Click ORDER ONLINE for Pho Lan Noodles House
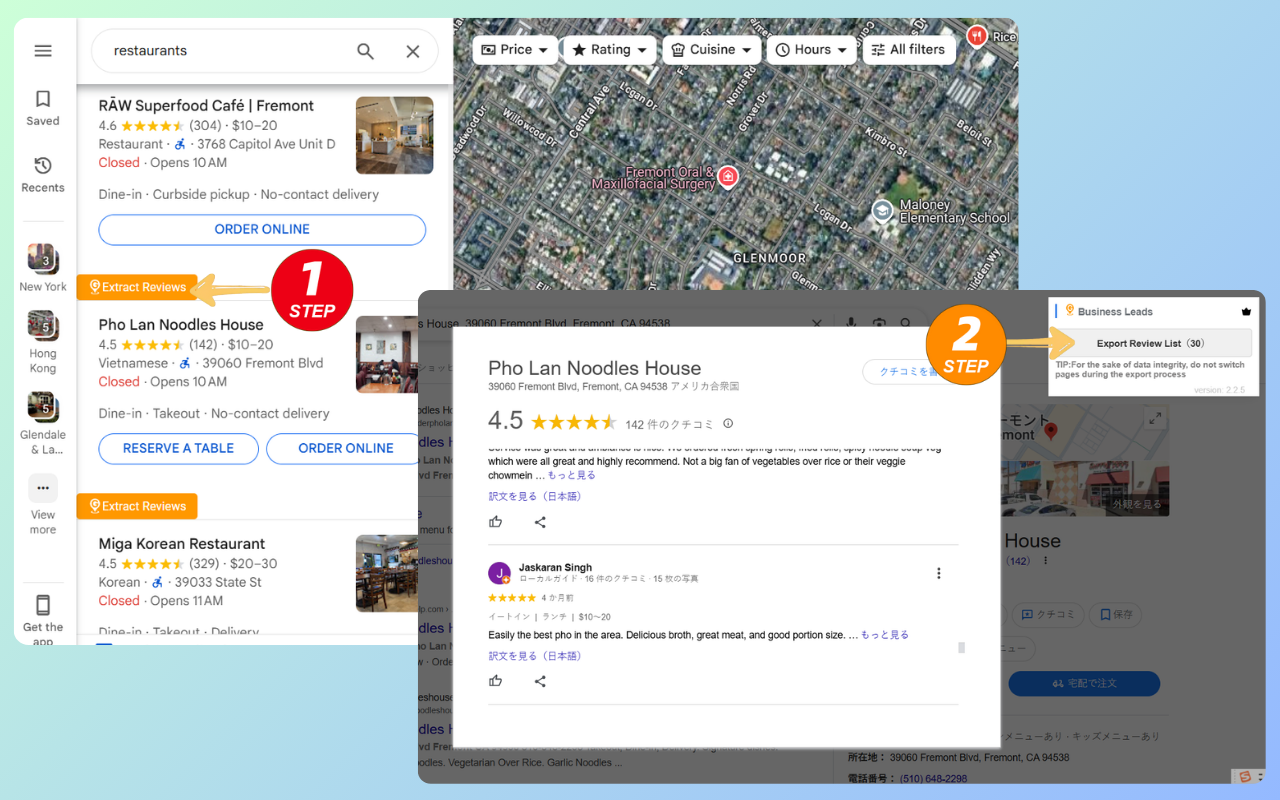Viewport: 1280px width, 800px height. click(x=345, y=448)
